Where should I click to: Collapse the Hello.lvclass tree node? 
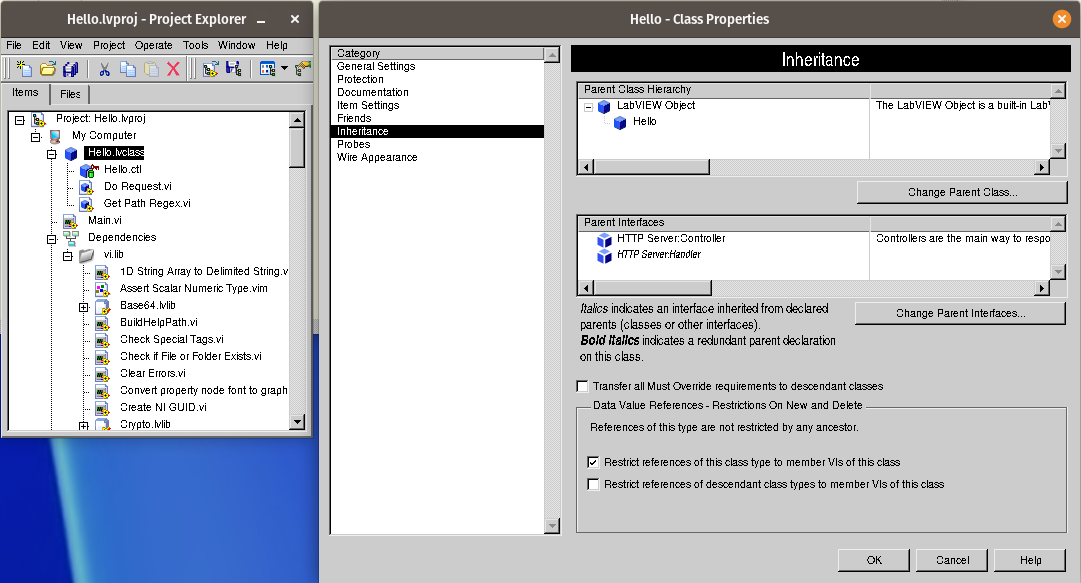51,154
